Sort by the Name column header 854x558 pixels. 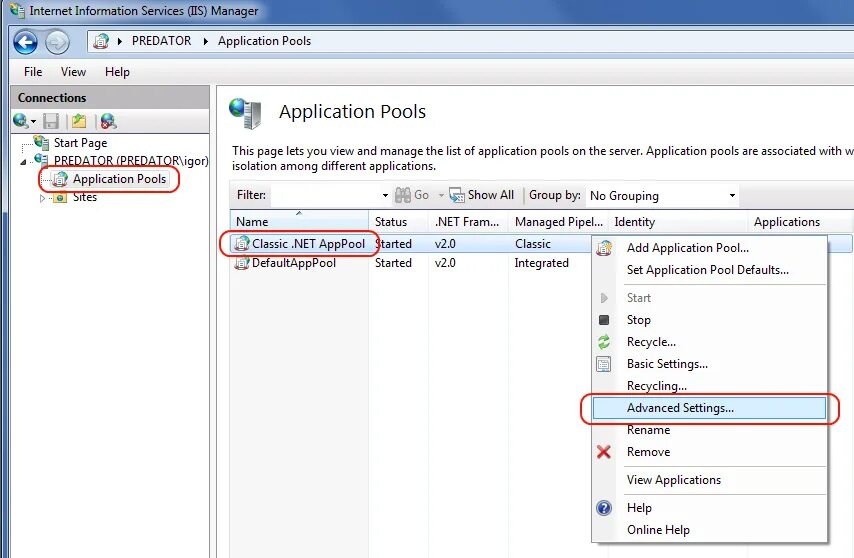(x=299, y=222)
